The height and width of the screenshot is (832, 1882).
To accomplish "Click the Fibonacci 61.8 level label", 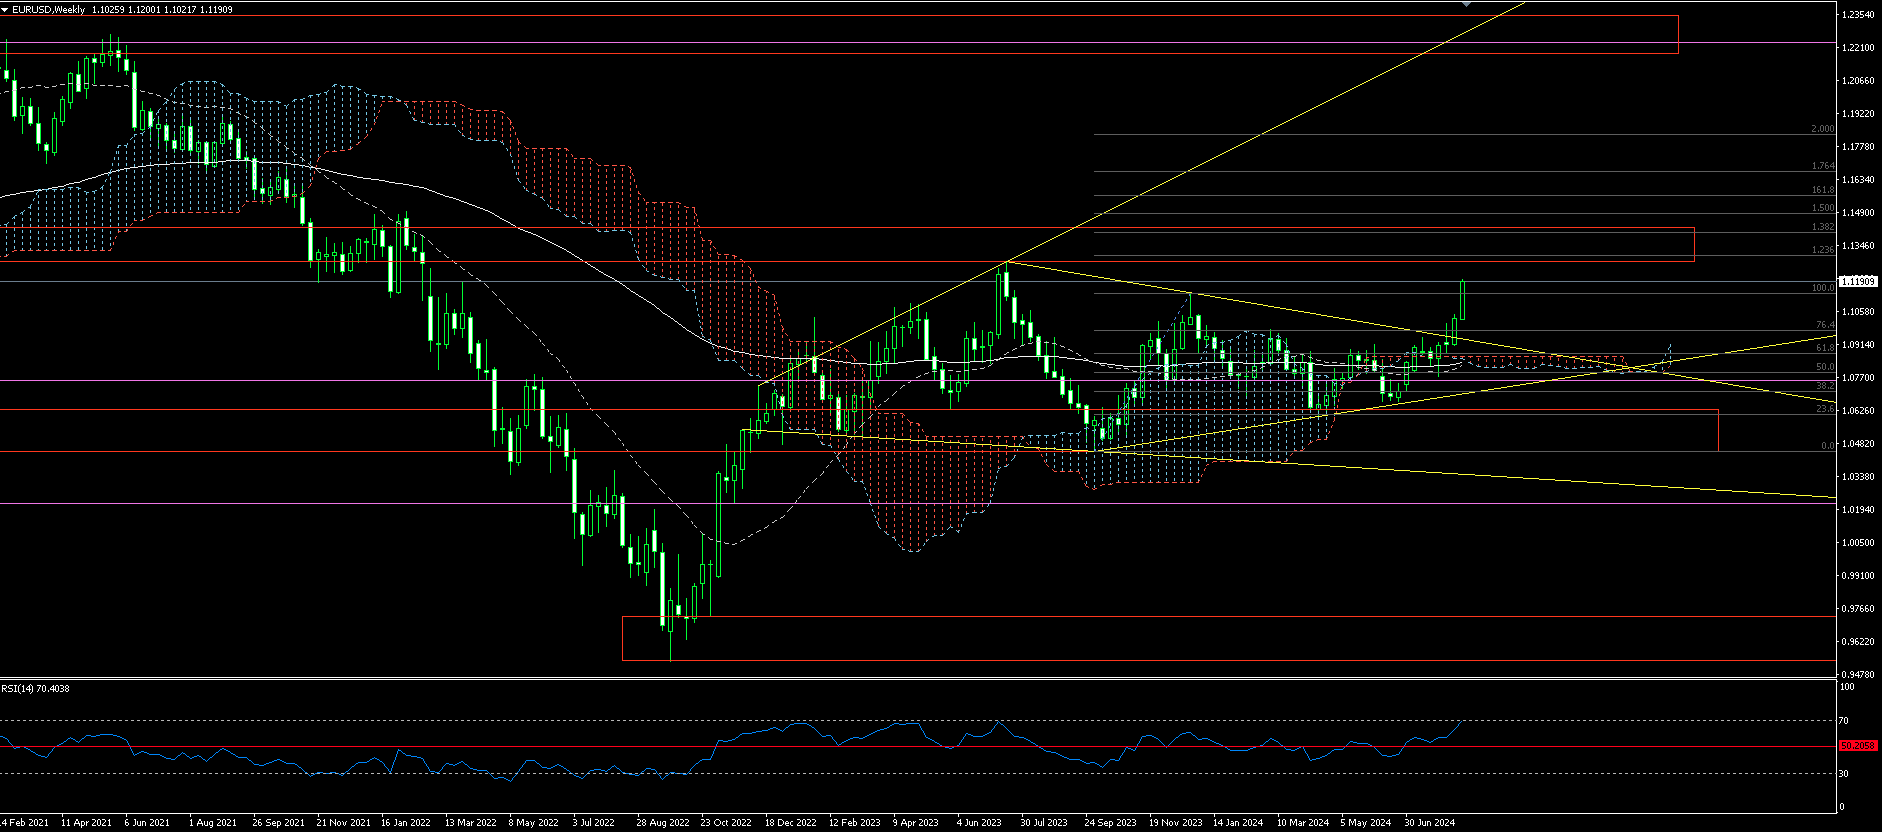I will [x=1825, y=348].
